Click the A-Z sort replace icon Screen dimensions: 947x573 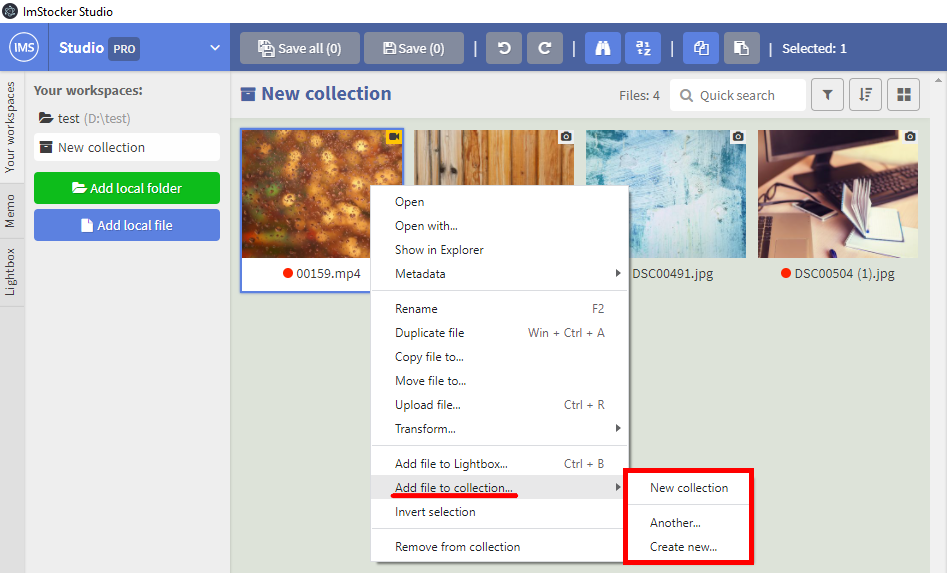[643, 48]
